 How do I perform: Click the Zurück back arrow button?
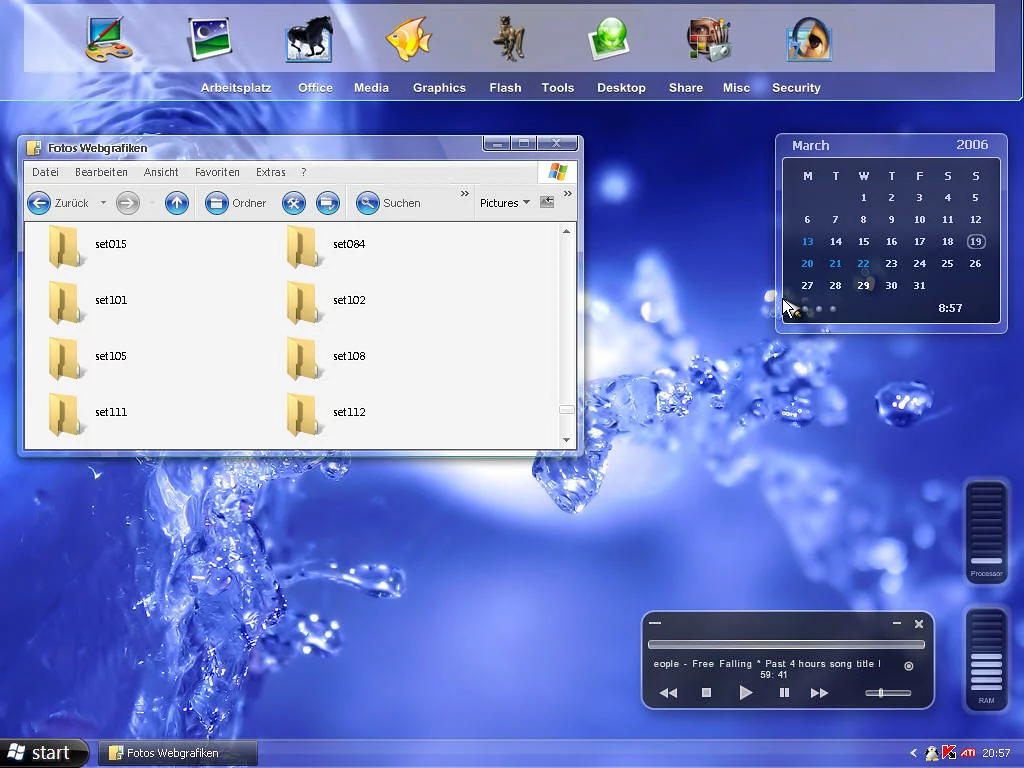pyautogui.click(x=39, y=203)
